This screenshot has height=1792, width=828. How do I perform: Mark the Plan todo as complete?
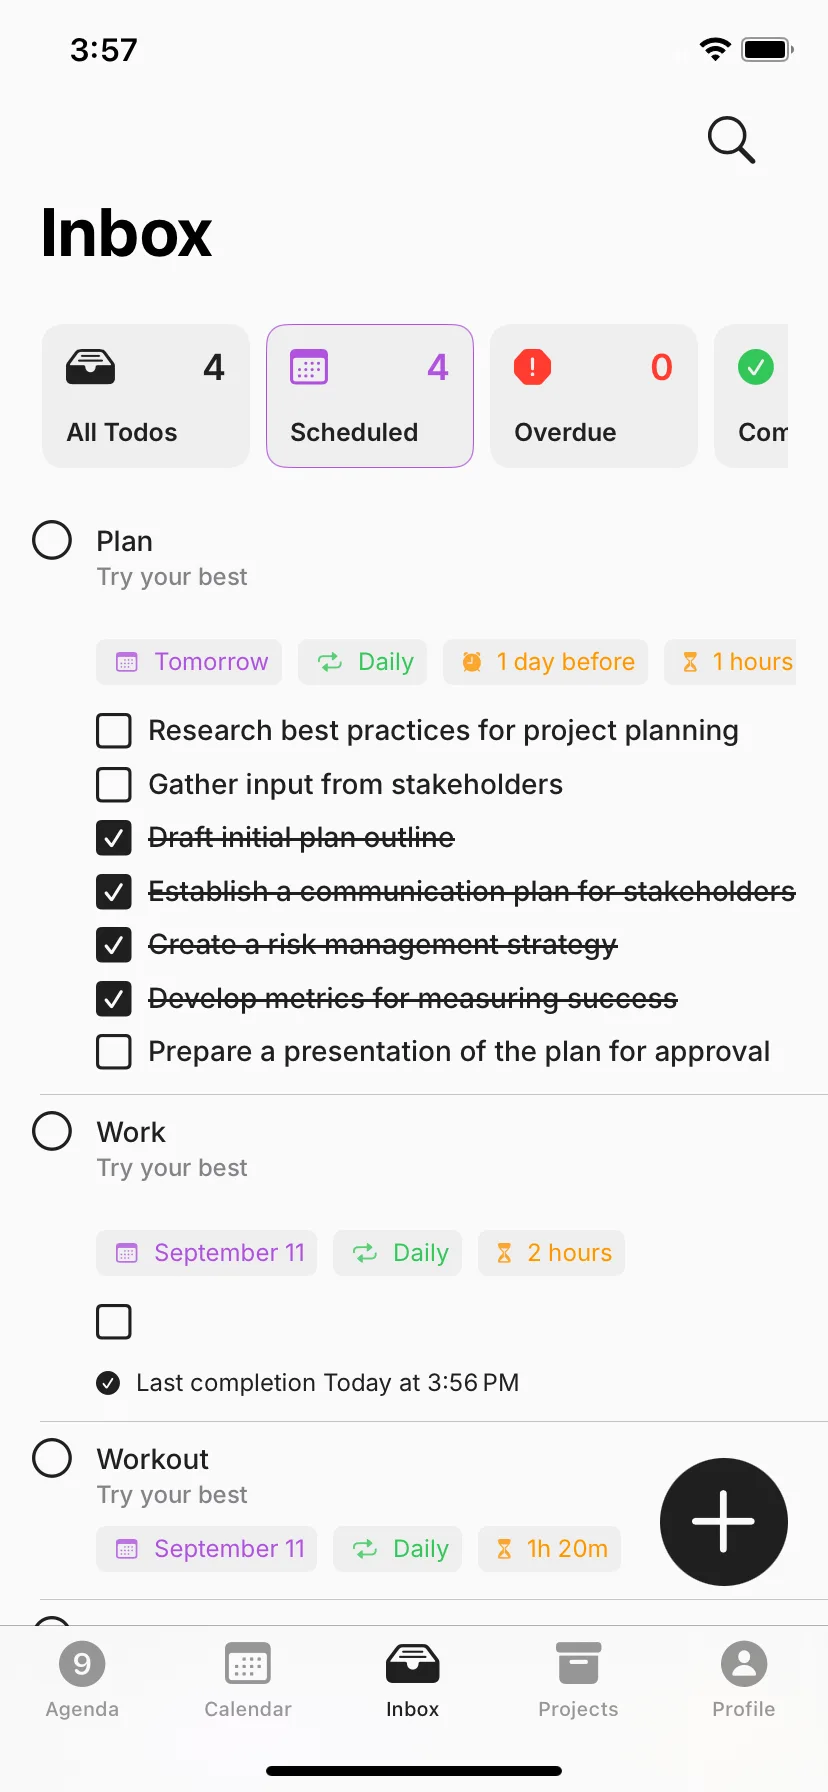(52, 540)
